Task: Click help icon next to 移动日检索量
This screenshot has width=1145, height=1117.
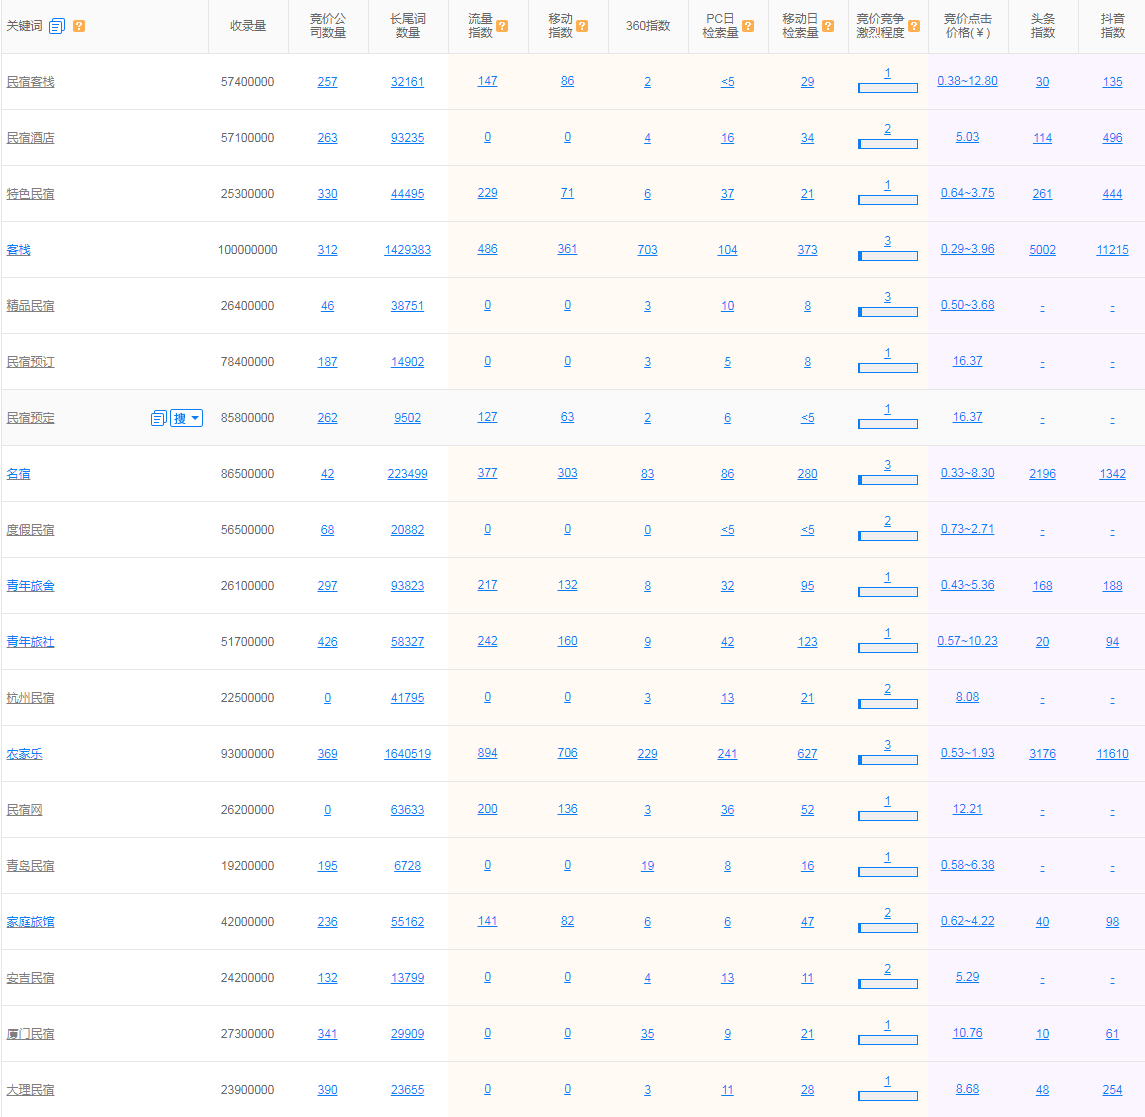Action: tap(828, 26)
